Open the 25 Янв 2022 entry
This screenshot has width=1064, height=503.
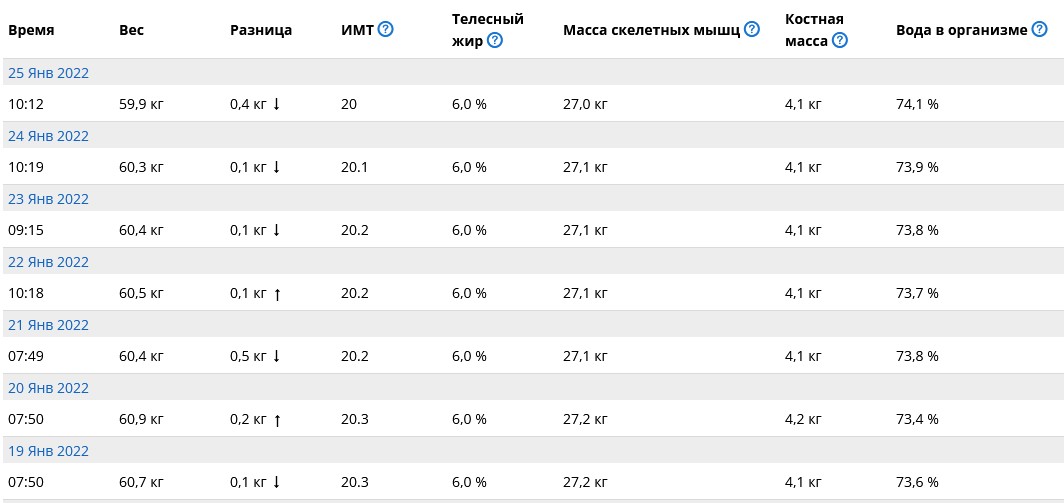pyautogui.click(x=48, y=73)
